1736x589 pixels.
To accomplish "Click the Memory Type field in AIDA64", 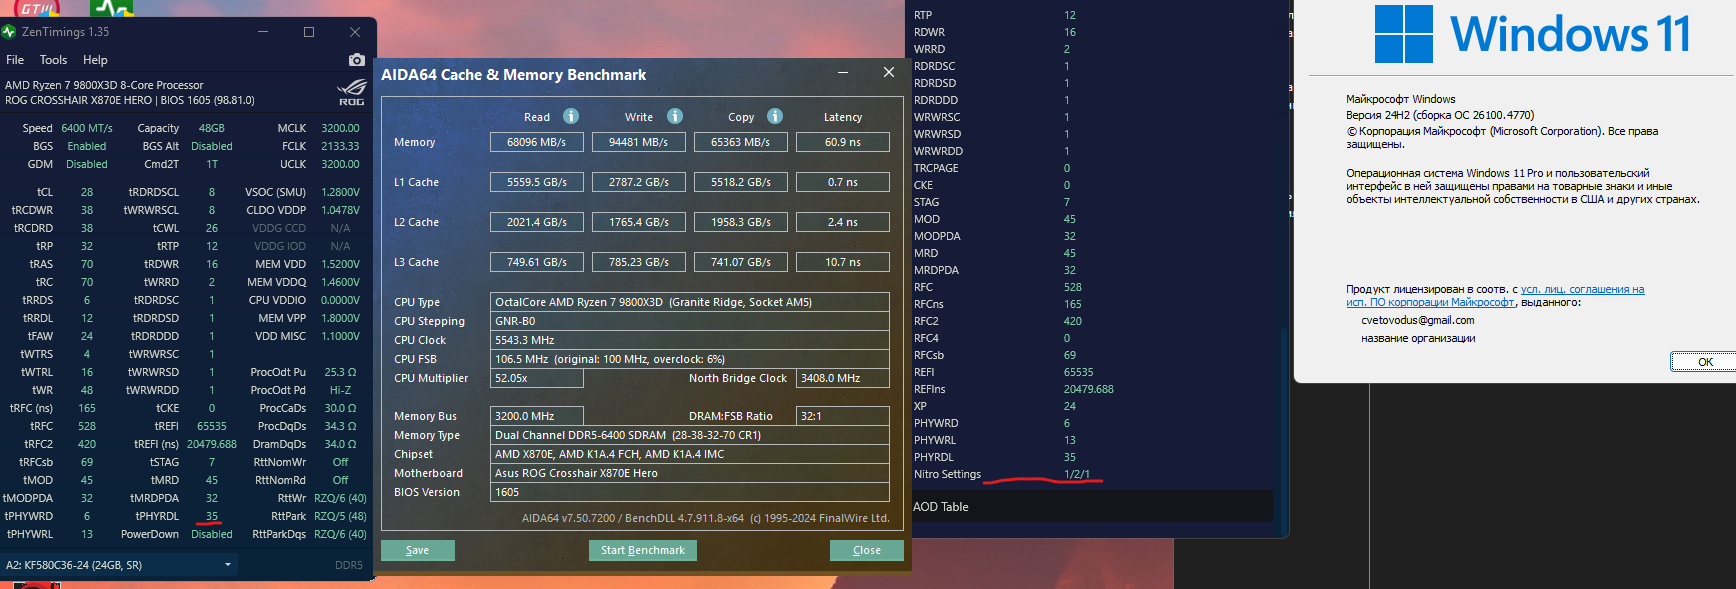I will coord(690,435).
